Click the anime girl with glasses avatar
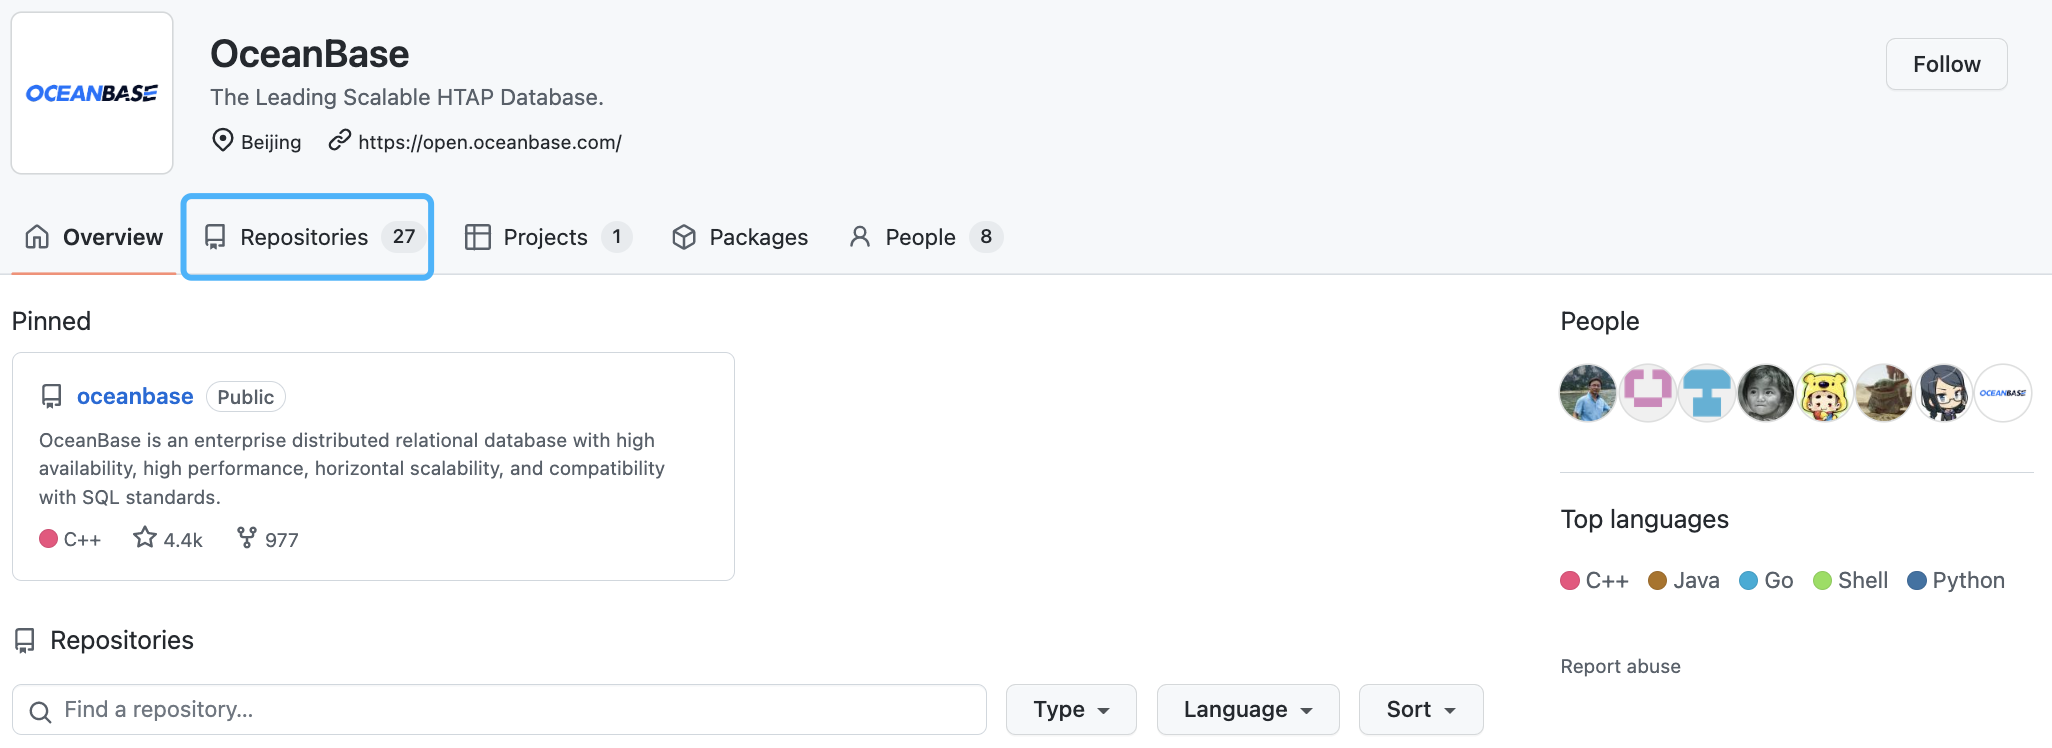Viewport: 2052px width, 748px height. (x=1943, y=393)
